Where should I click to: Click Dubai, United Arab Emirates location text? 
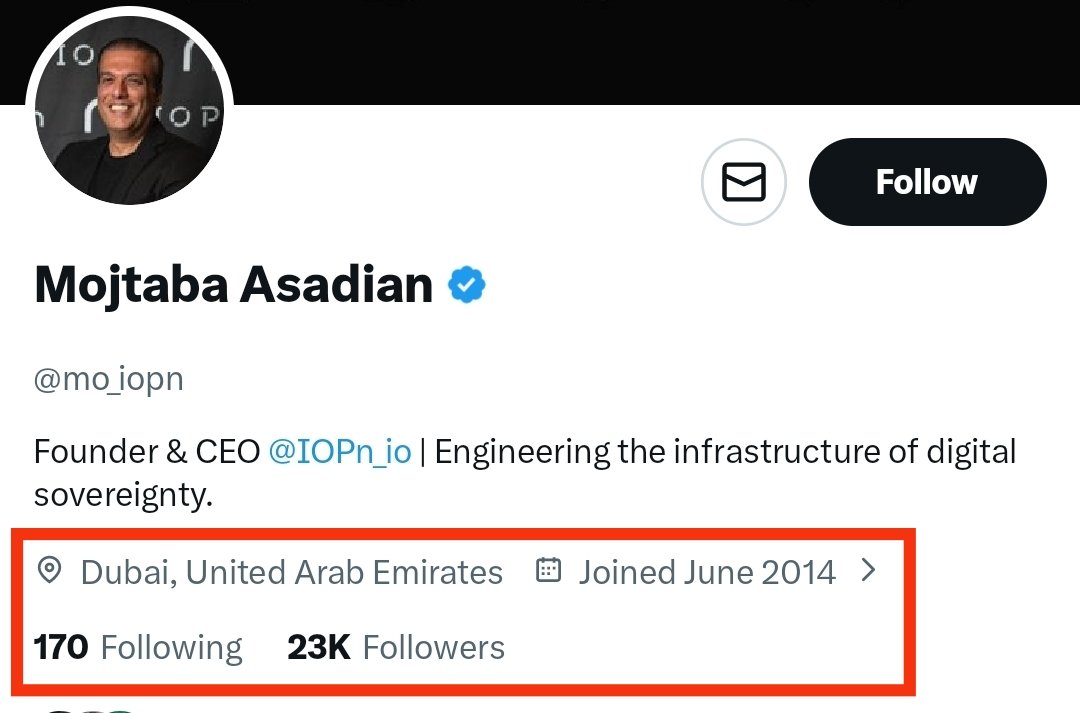291,572
